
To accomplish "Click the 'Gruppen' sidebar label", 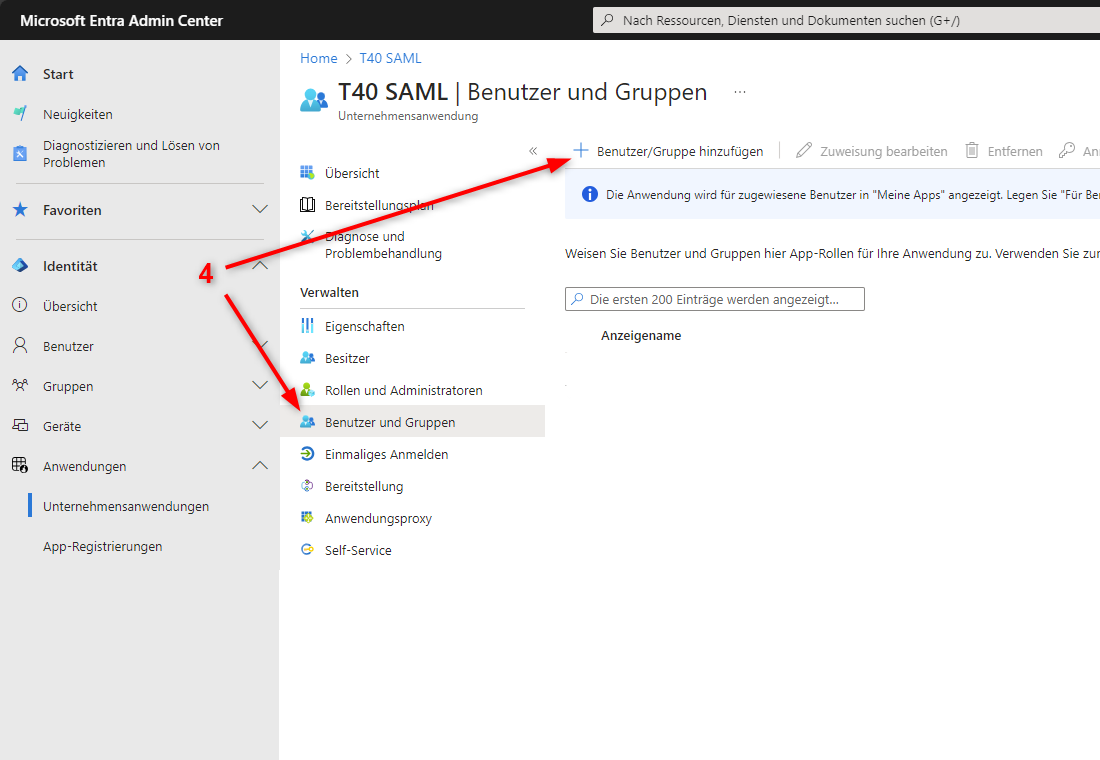I will tap(68, 386).
